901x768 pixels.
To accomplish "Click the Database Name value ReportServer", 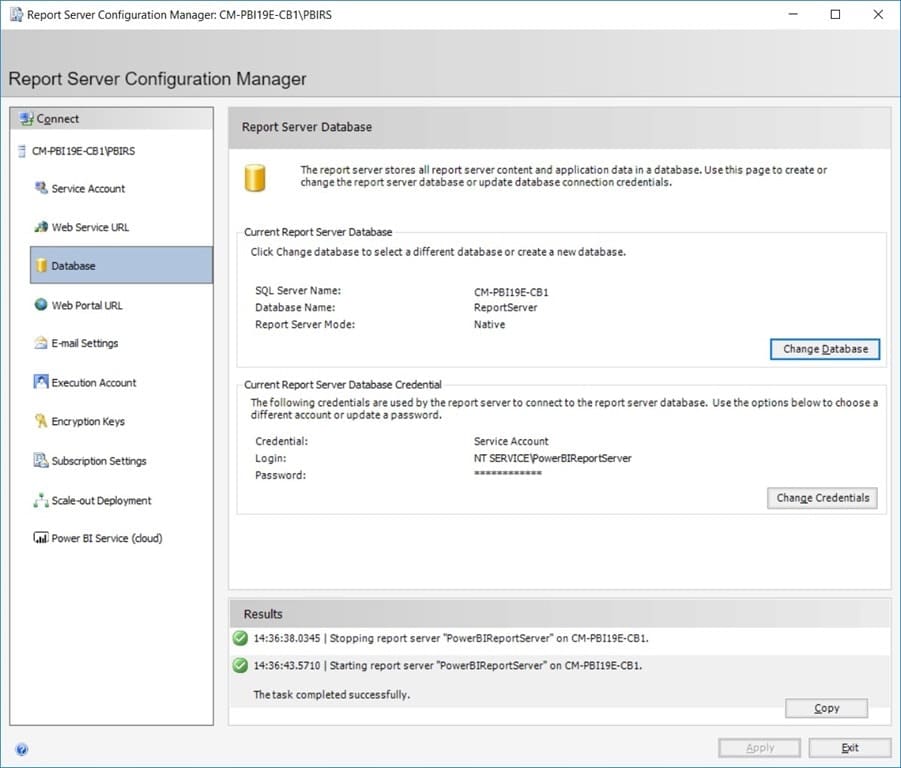I will pyautogui.click(x=505, y=307).
